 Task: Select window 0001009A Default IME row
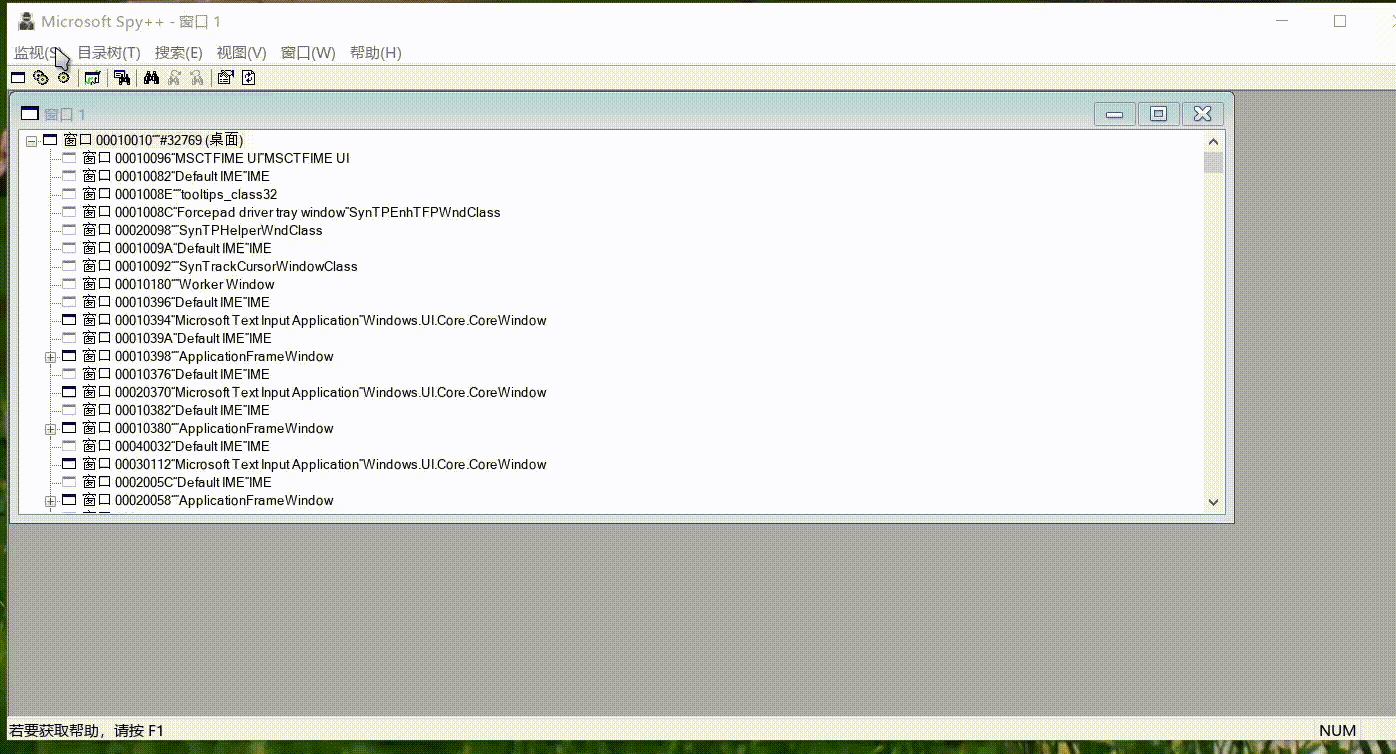click(177, 248)
